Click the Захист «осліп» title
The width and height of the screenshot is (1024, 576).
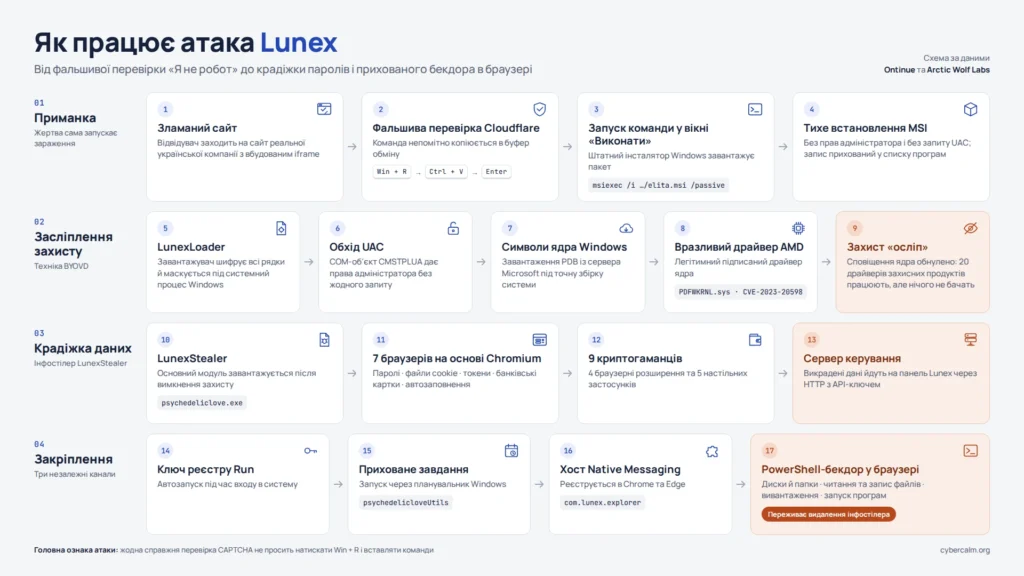[x=888, y=247]
